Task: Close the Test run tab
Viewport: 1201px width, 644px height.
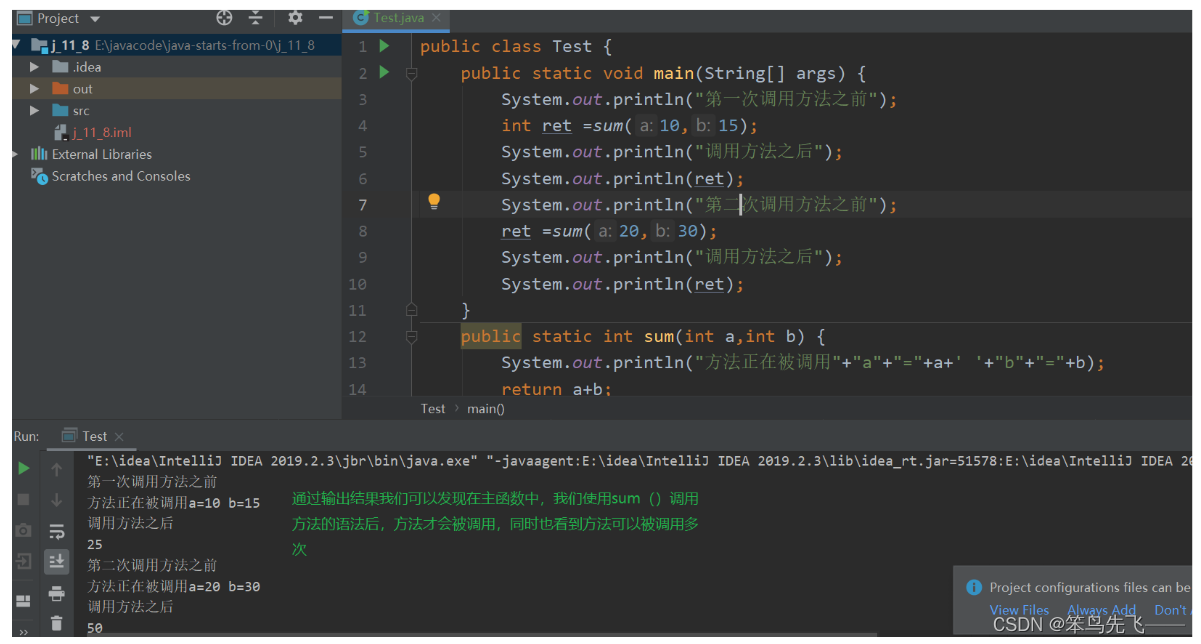Action: tap(119, 437)
